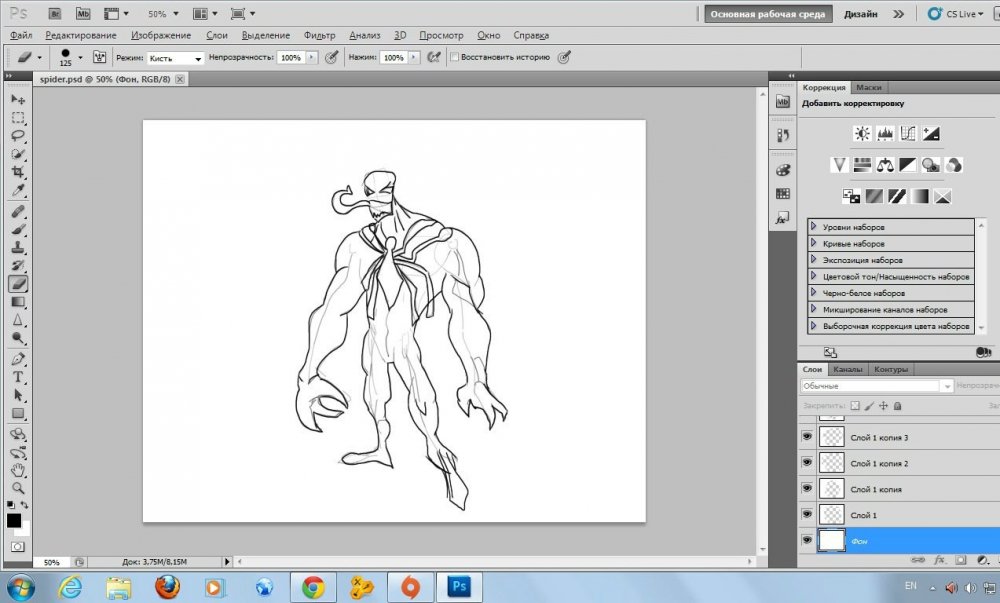Image resolution: width=1000 pixels, height=603 pixels.
Task: Open Google Chrome from the taskbar
Action: pos(313,586)
